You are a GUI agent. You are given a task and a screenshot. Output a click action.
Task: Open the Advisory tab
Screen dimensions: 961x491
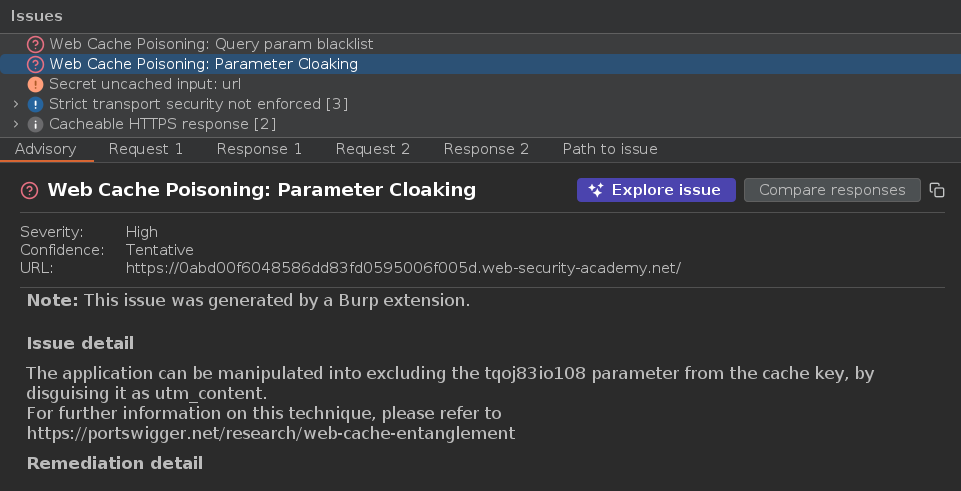click(x=46, y=149)
